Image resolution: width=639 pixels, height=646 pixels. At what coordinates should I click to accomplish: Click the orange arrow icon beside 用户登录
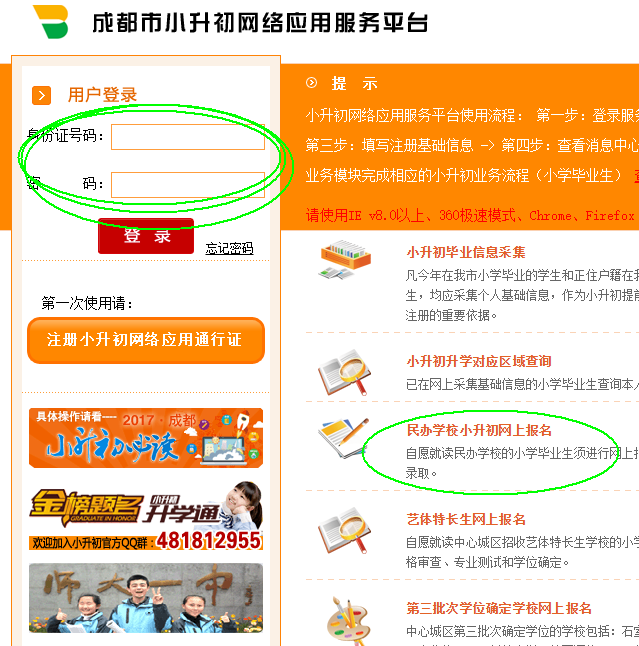point(41,96)
